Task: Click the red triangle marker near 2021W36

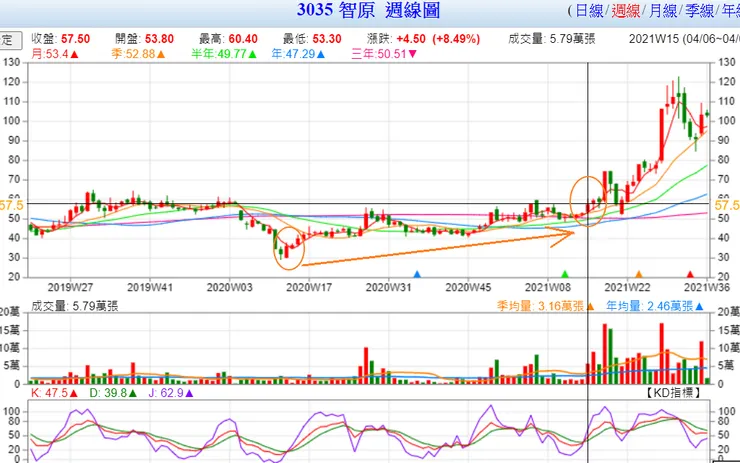Action: [x=690, y=274]
